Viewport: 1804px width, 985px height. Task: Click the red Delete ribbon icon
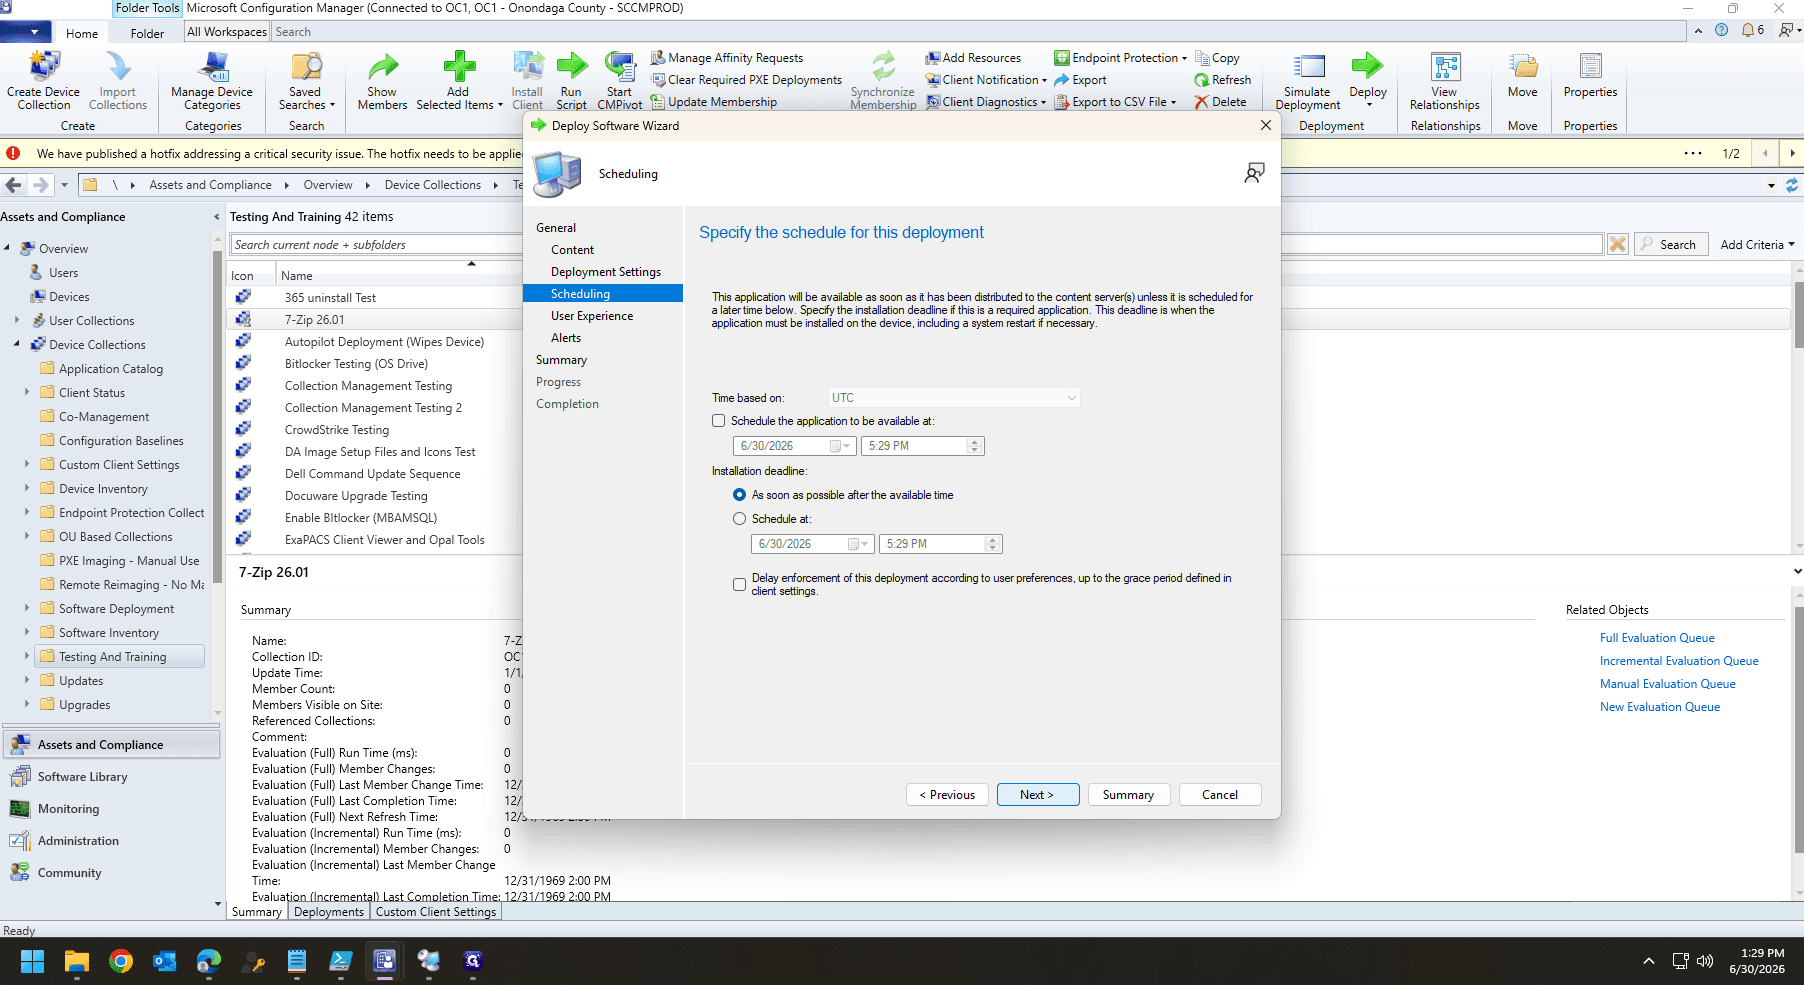1220,102
